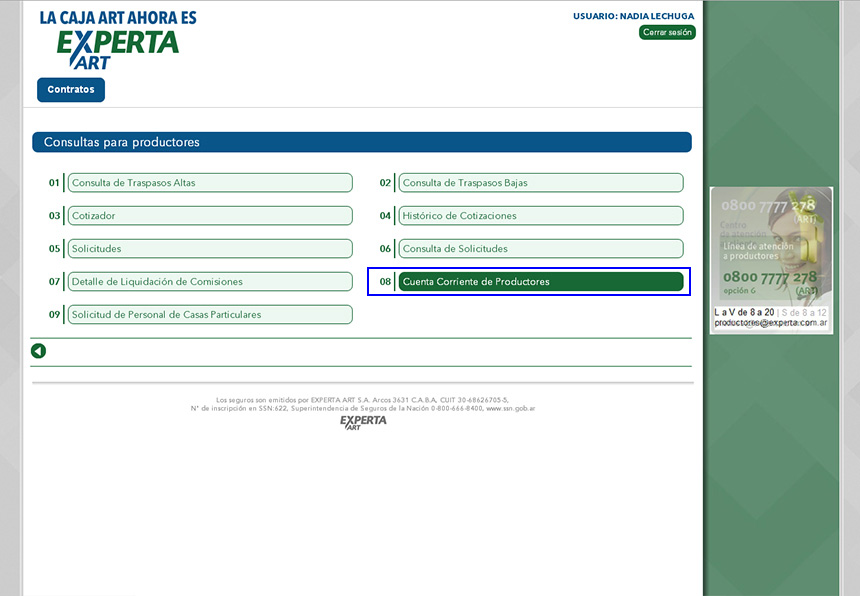
Task: Click the green back arrow icon
Action: 38,351
